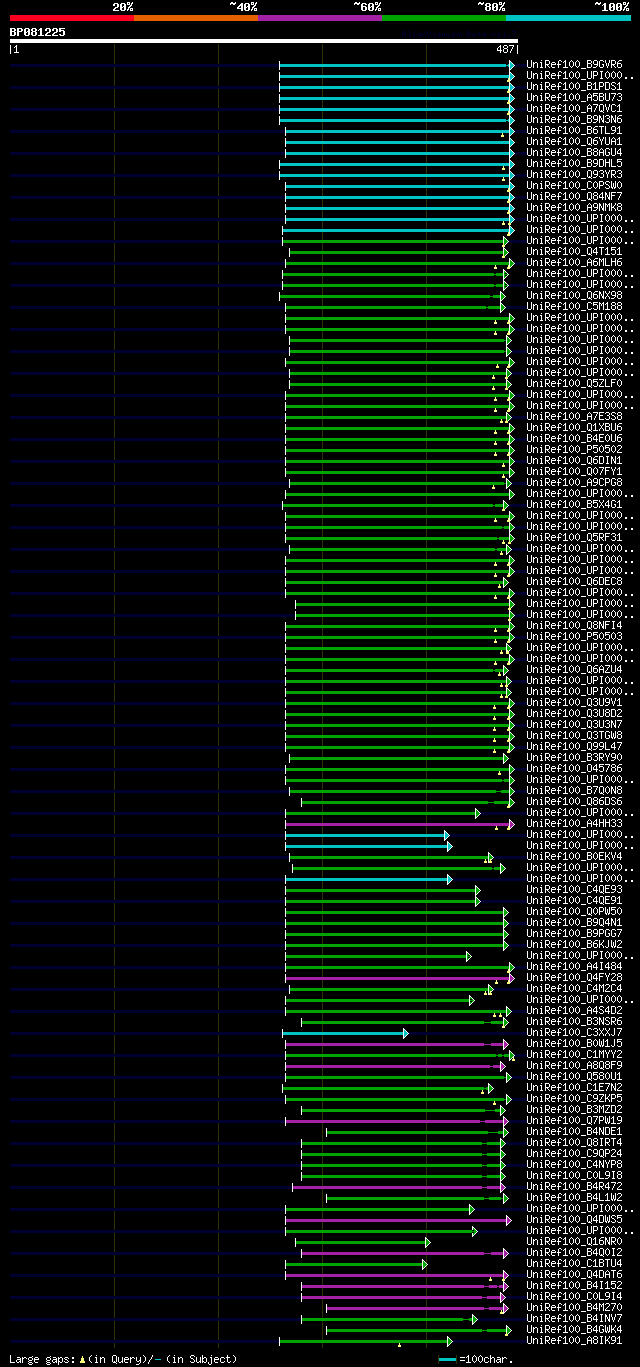640x1367 pixels.
Task: Select the UniRef100_P50502 label
Action: point(573,449)
